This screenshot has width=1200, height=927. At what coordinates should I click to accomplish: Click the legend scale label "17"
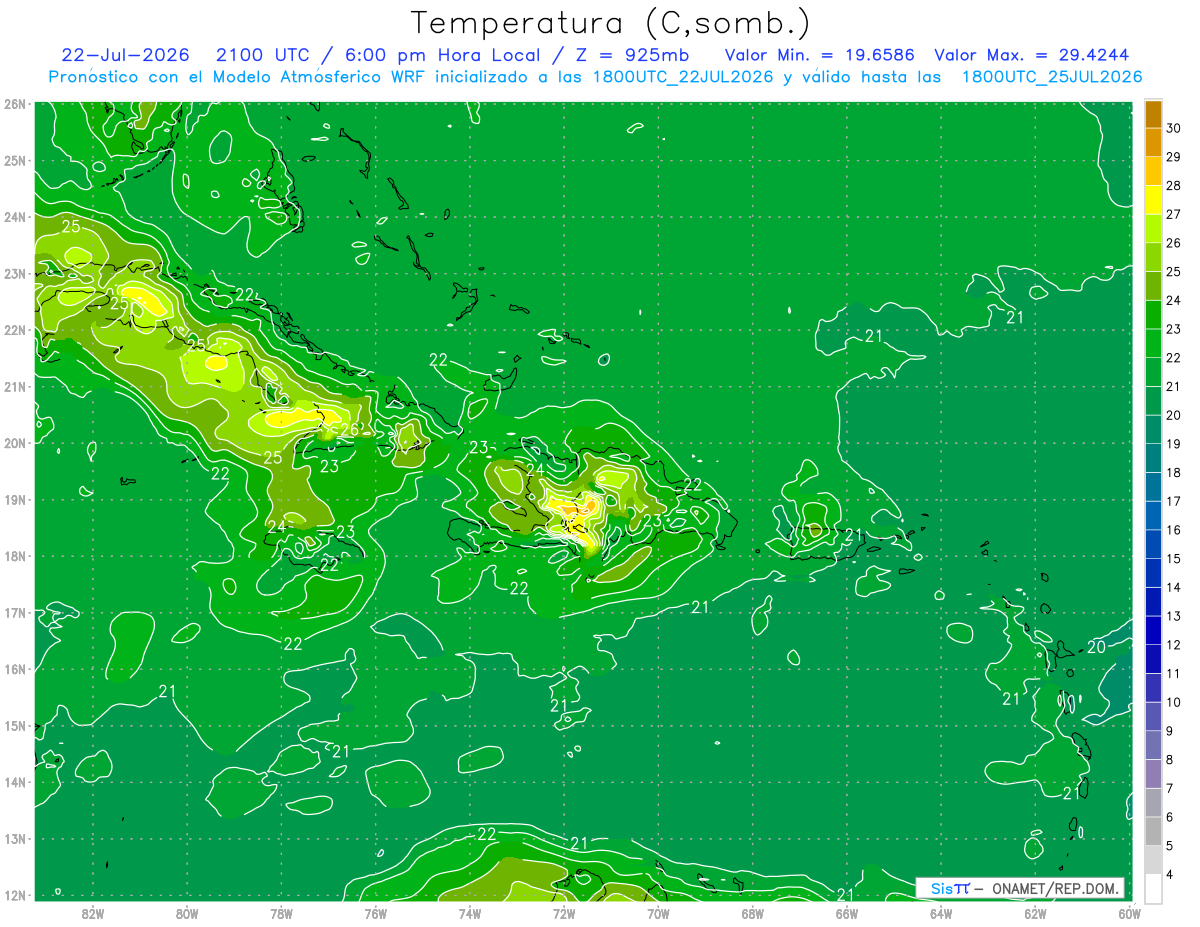(x=1174, y=501)
